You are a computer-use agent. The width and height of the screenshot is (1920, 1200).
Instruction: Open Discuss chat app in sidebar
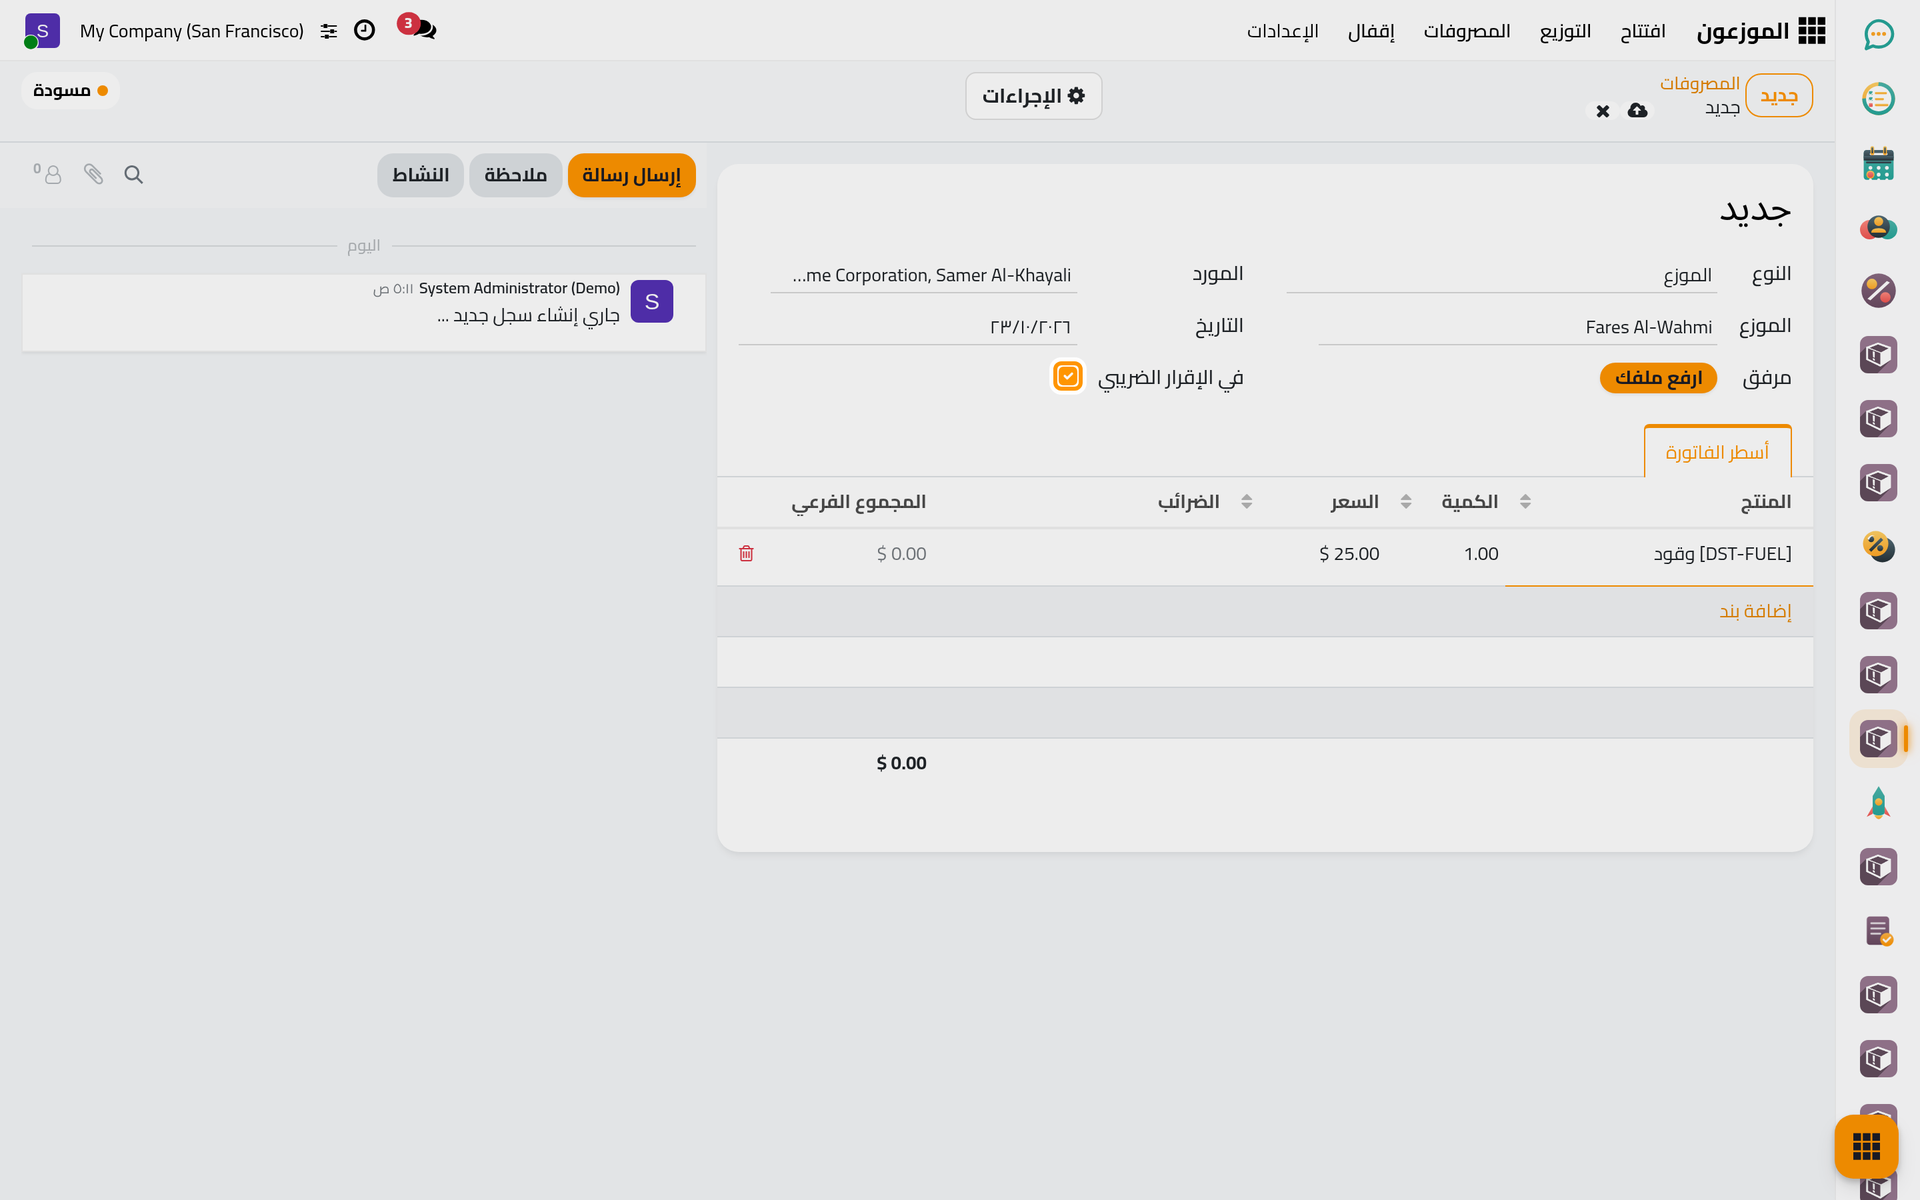pyautogui.click(x=1878, y=35)
